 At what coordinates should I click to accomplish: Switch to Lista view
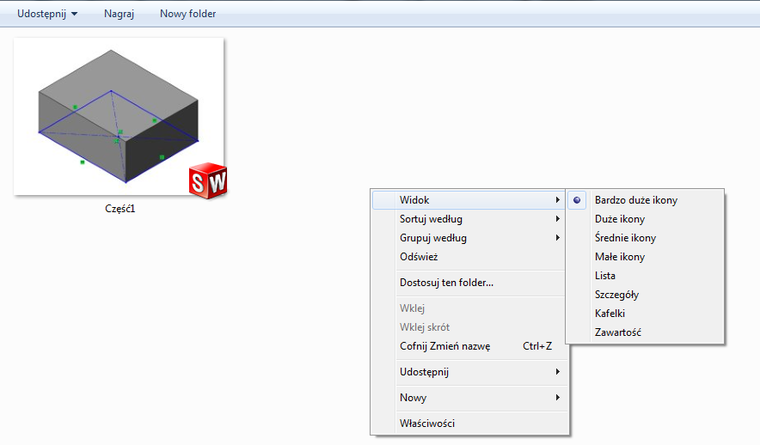point(645,275)
